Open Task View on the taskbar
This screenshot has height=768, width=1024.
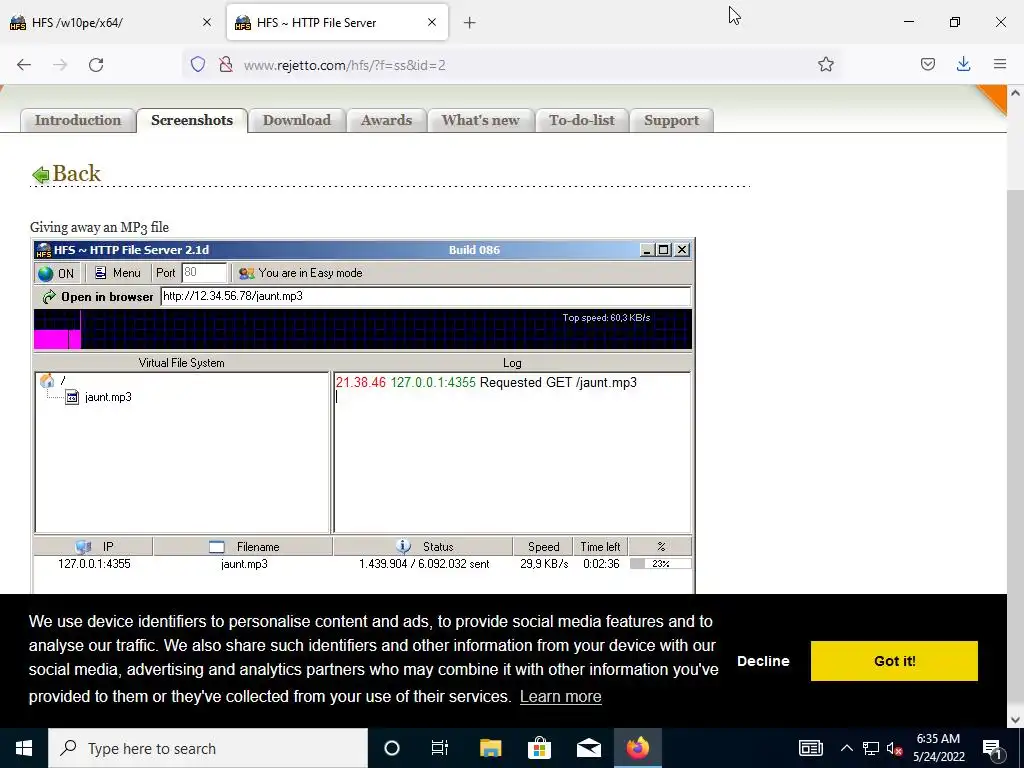point(440,748)
